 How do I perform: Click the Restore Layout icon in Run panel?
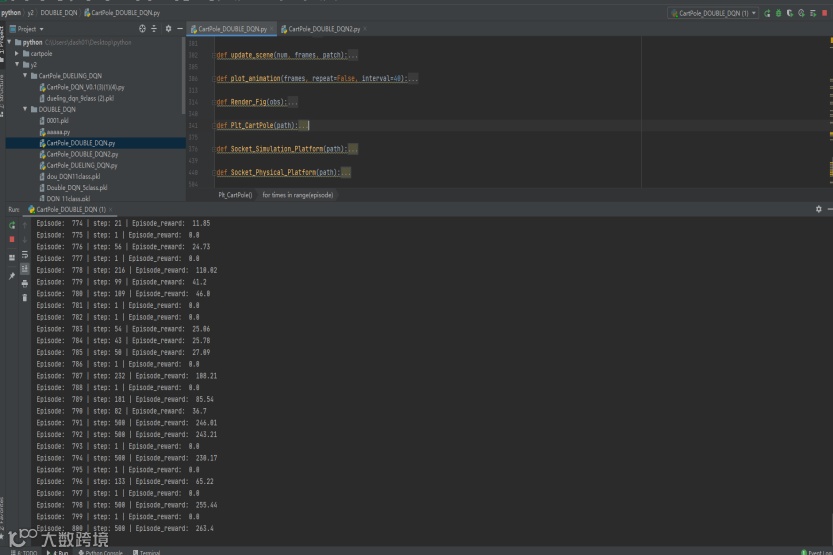click(x=12, y=258)
